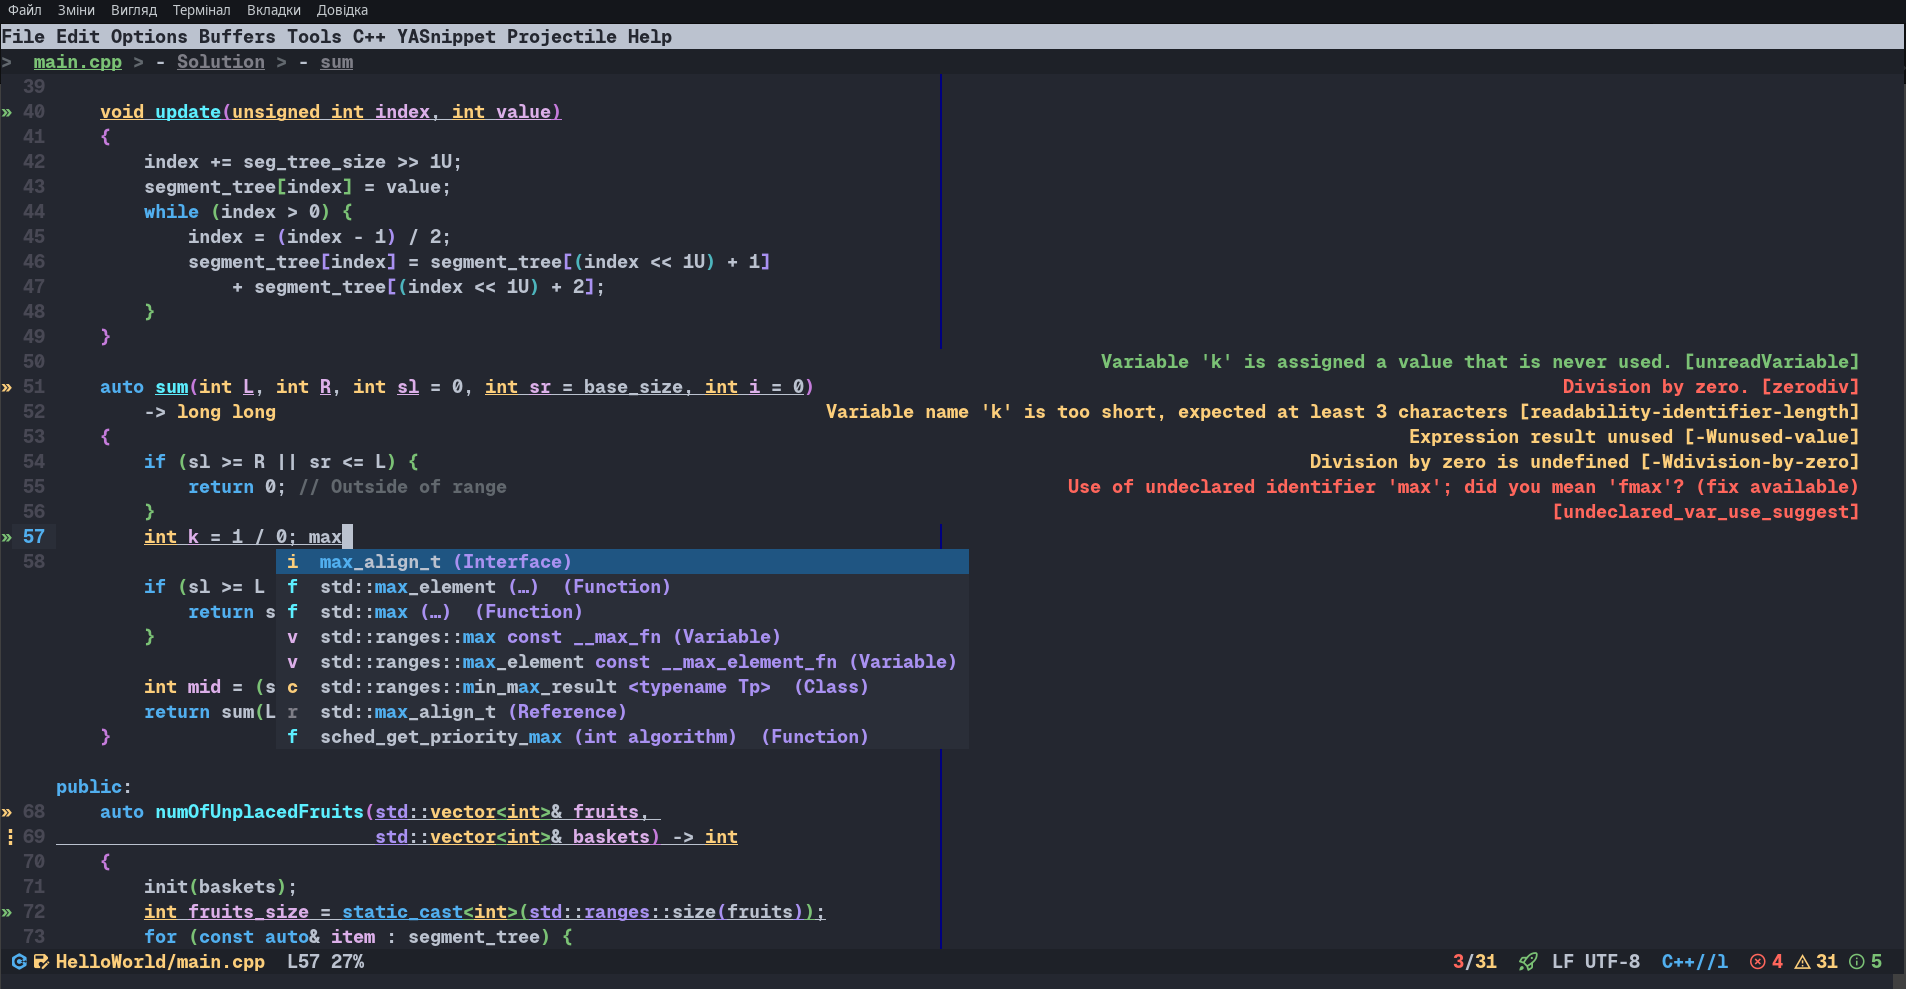
Task: Click the fringe arrow marker beside line 40
Action: [x=7, y=112]
